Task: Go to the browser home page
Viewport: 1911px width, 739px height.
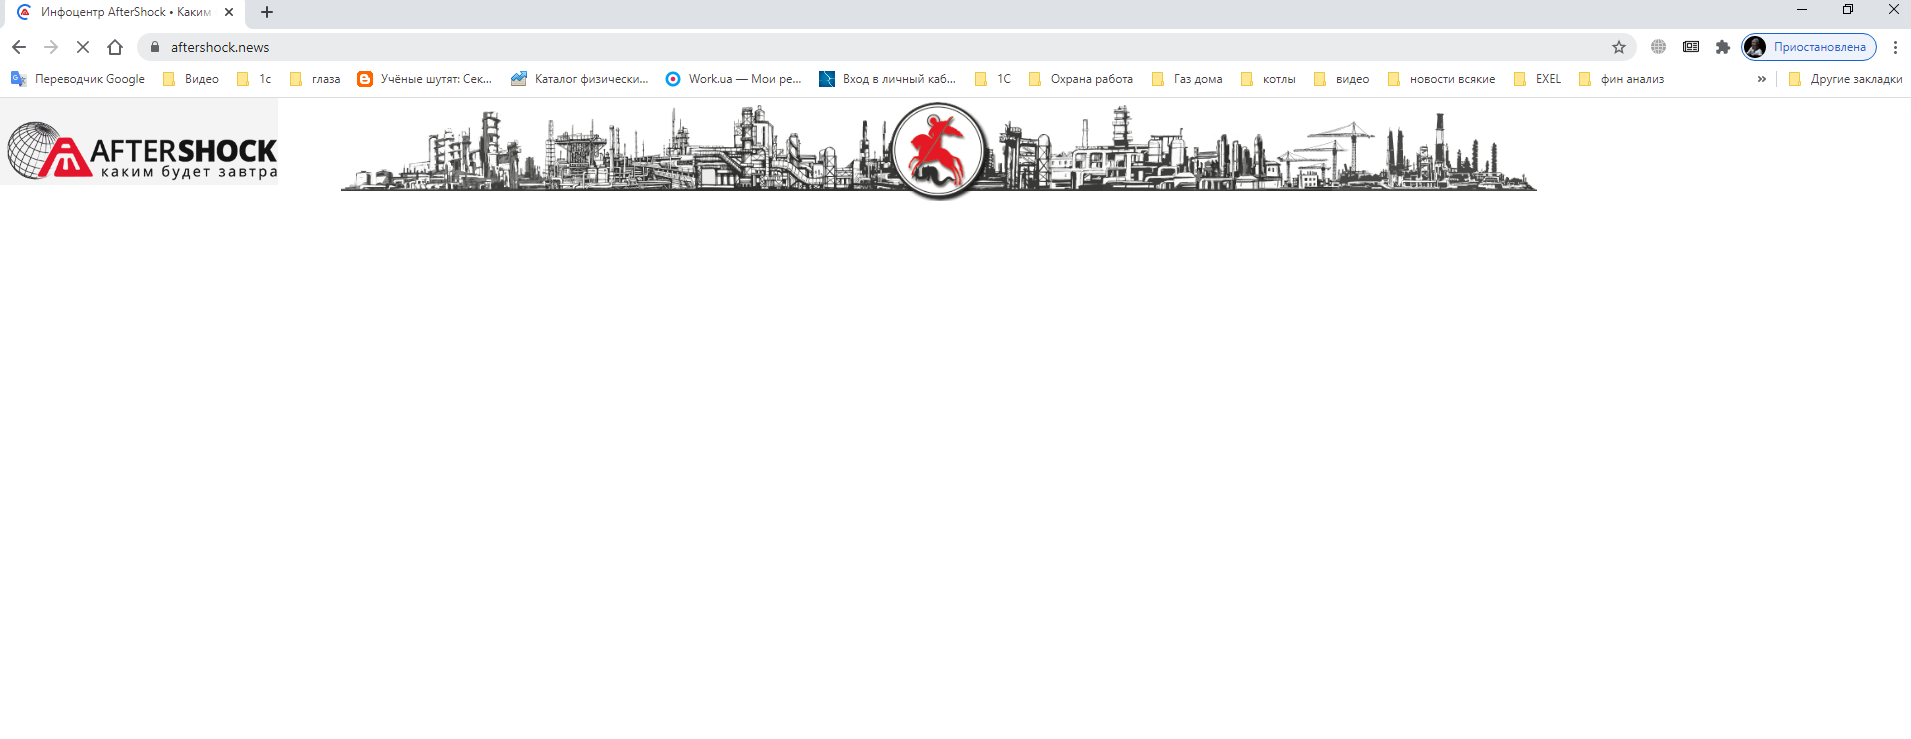Action: pyautogui.click(x=115, y=47)
